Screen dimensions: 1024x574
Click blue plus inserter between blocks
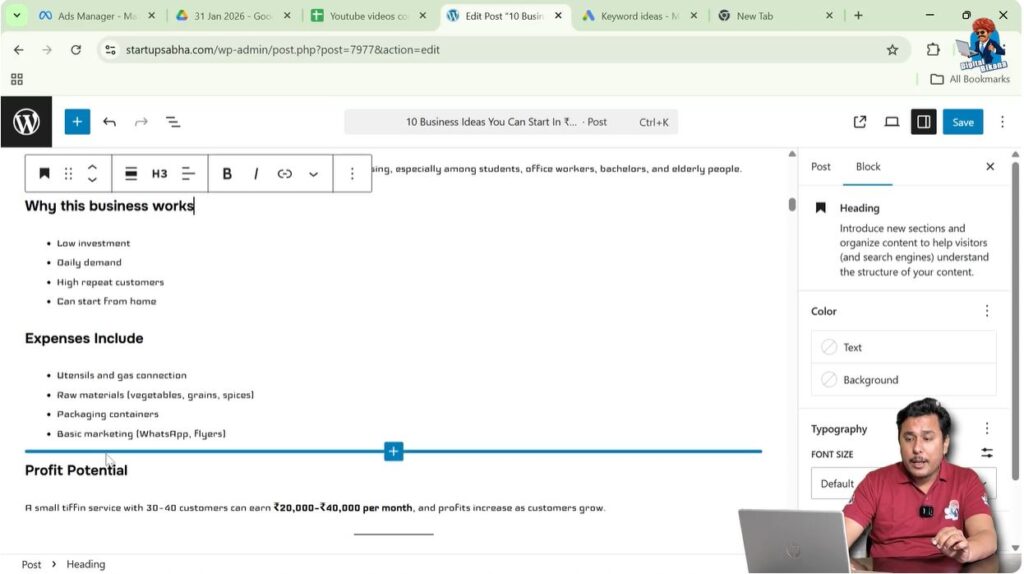(393, 452)
